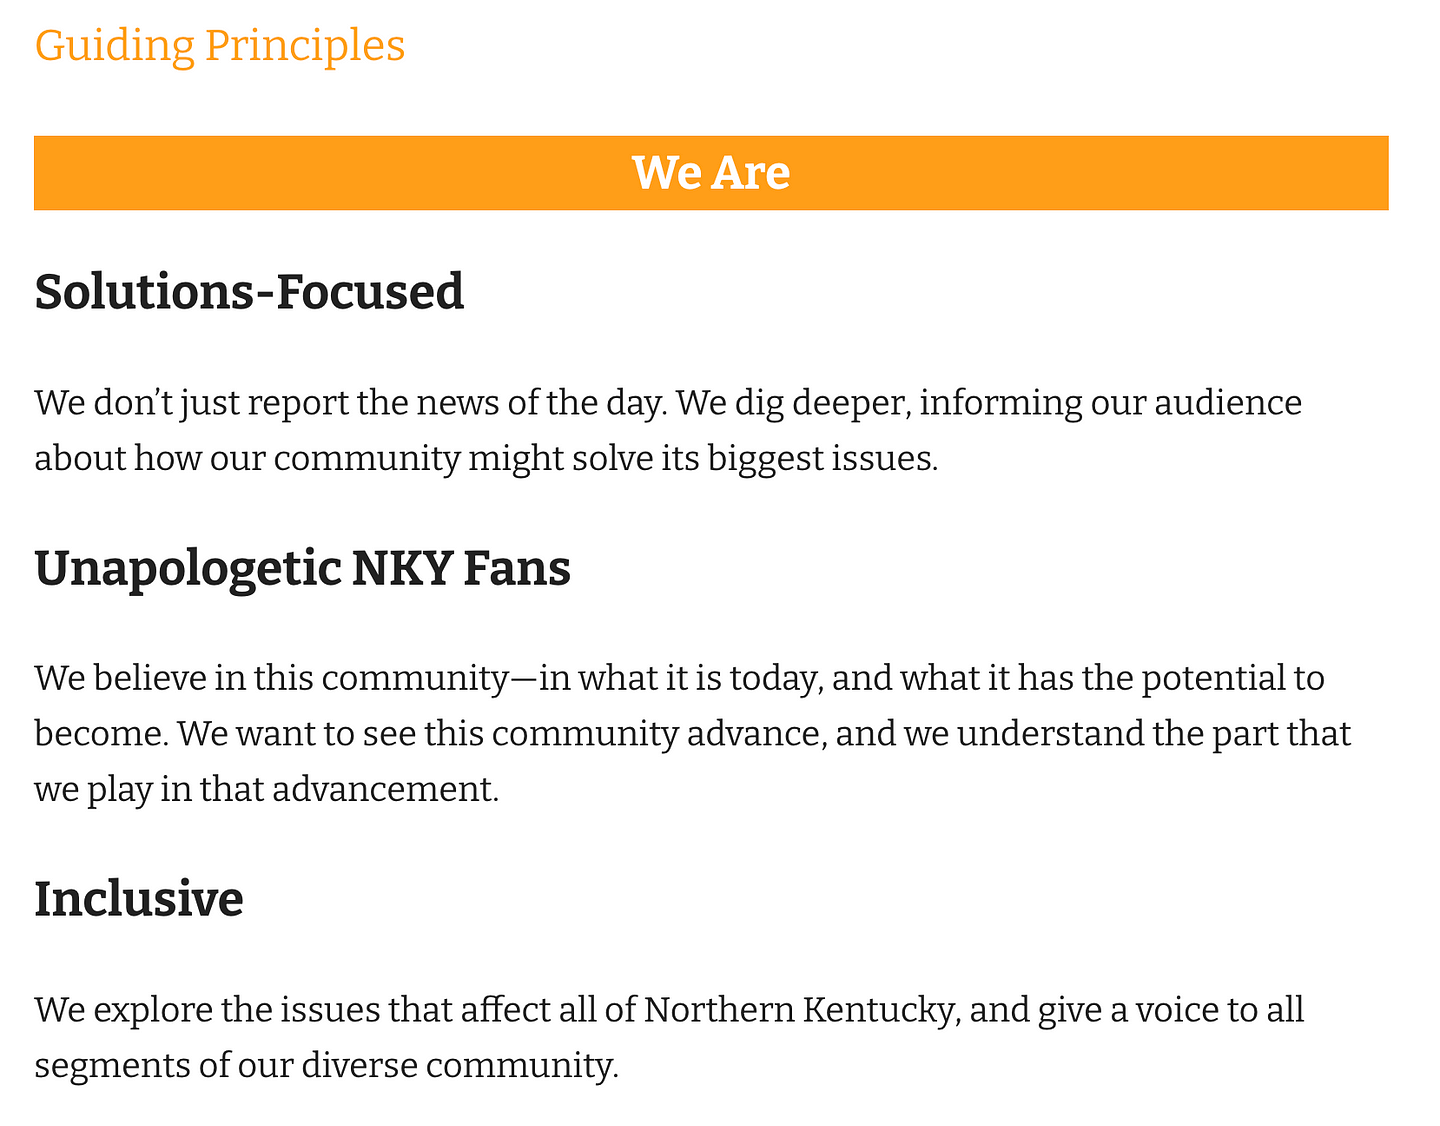Image resolution: width=1440 pixels, height=1126 pixels.
Task: Click the phrase "has the potential to"
Action: [1170, 678]
